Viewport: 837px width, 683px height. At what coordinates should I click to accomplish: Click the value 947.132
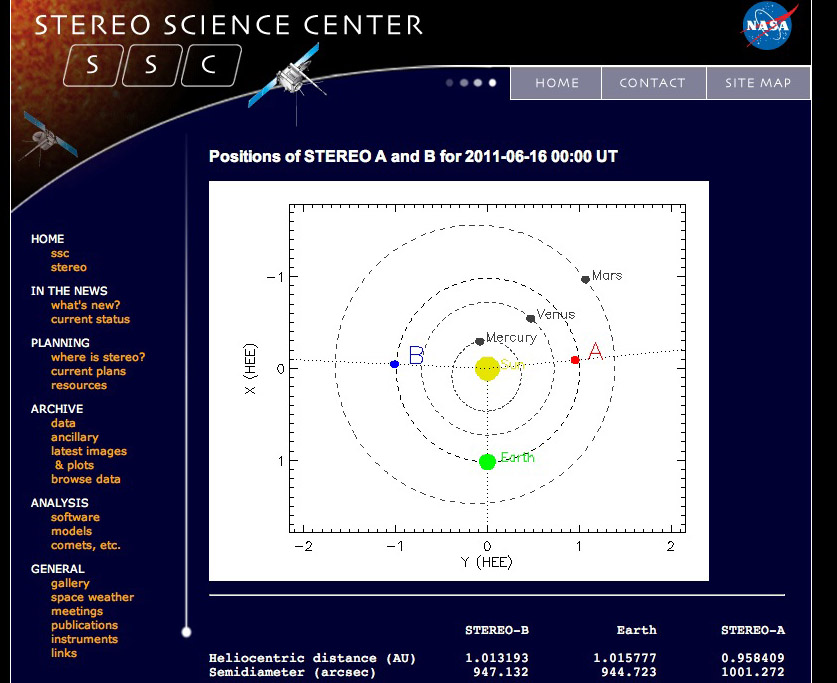click(x=501, y=672)
